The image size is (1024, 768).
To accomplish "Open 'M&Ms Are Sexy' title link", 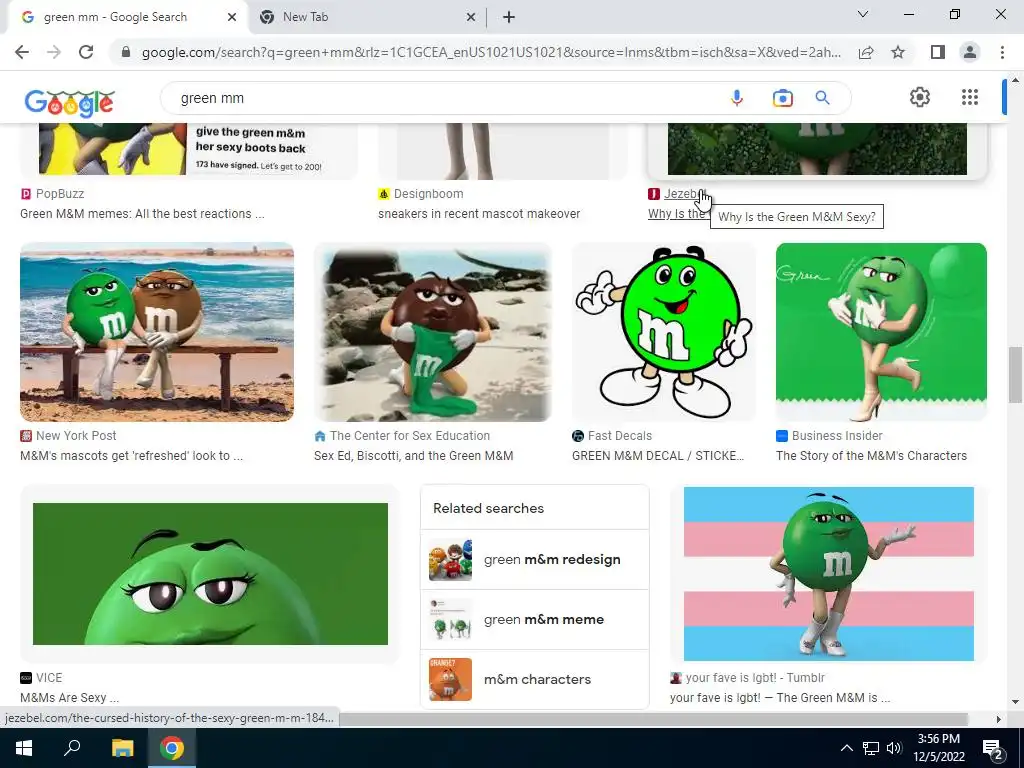I will (69, 697).
